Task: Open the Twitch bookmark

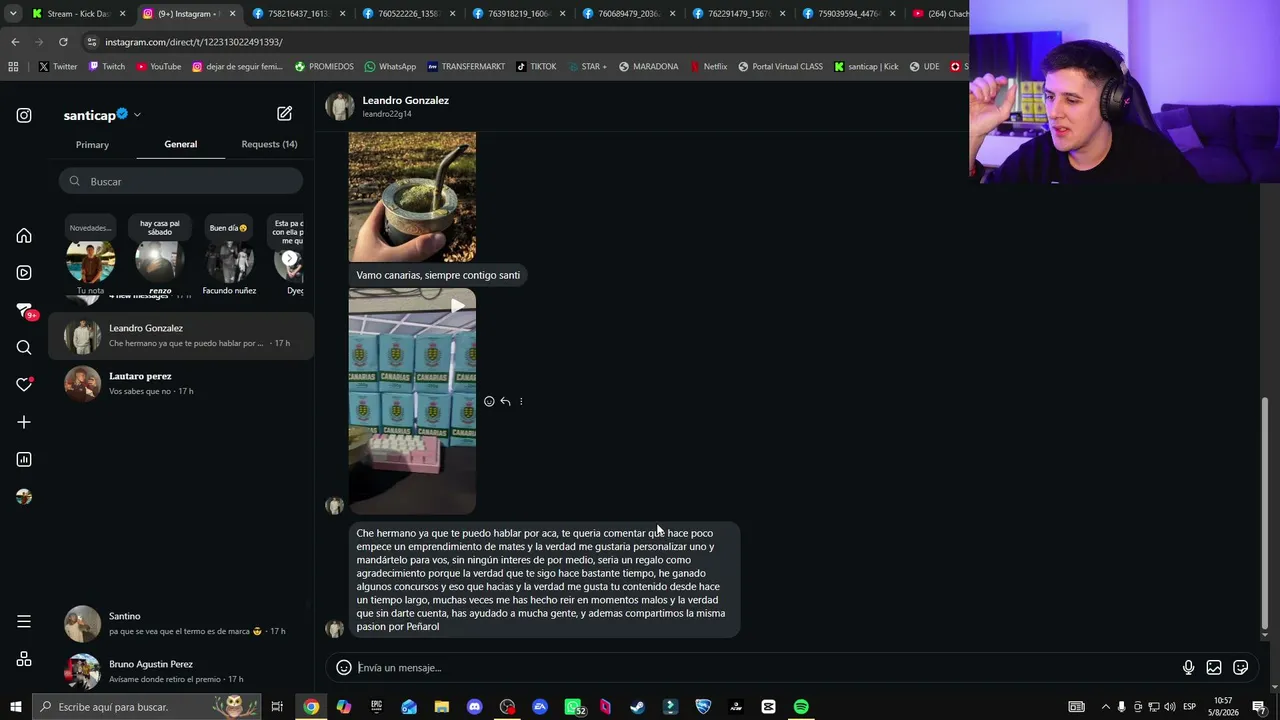Action: pos(107,67)
